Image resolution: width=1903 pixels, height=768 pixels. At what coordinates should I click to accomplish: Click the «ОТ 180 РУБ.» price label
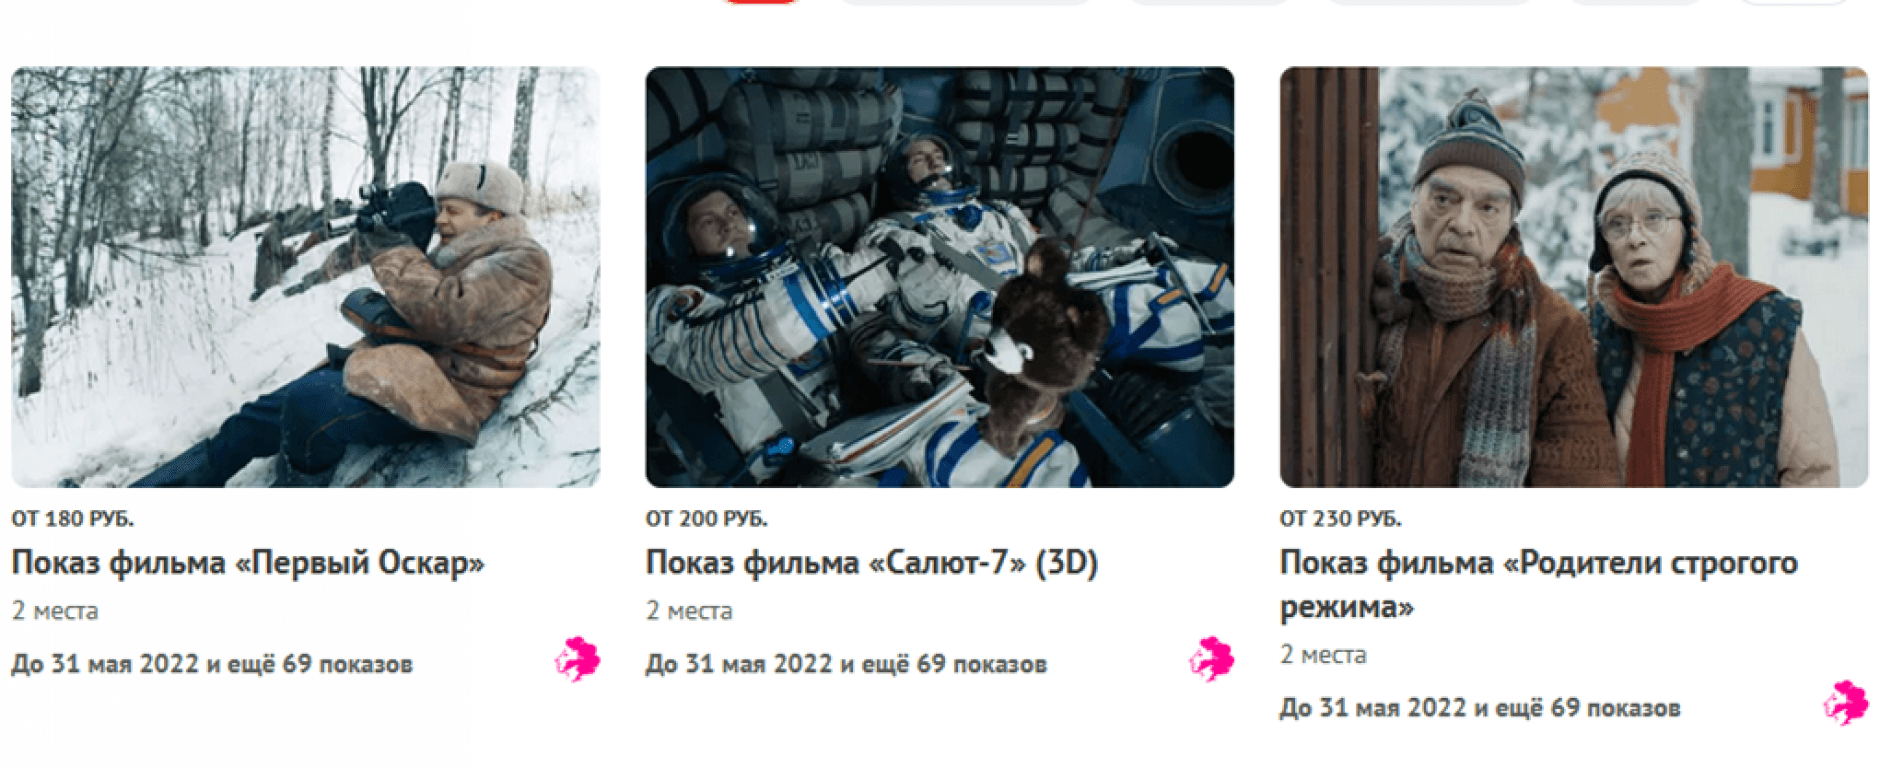pos(72,519)
